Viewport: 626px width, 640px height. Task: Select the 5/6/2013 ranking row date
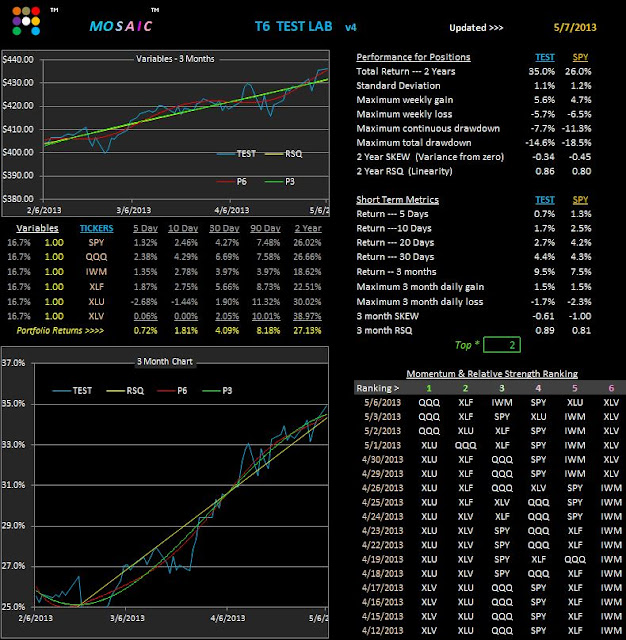tap(382, 402)
